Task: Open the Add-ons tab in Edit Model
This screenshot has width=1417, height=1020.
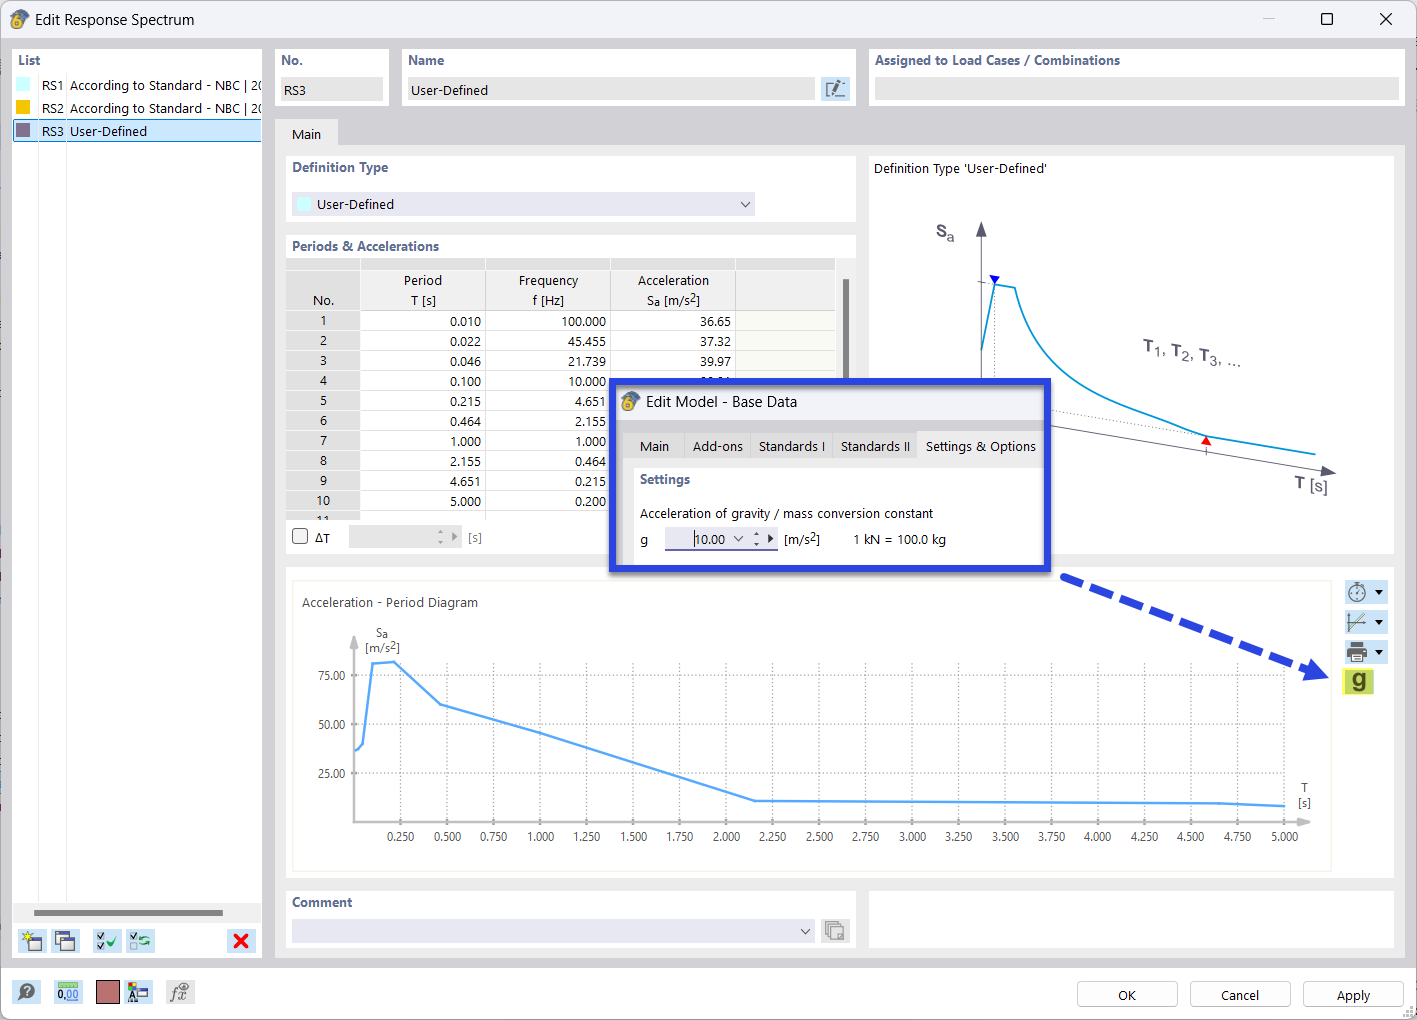Action: 717,446
